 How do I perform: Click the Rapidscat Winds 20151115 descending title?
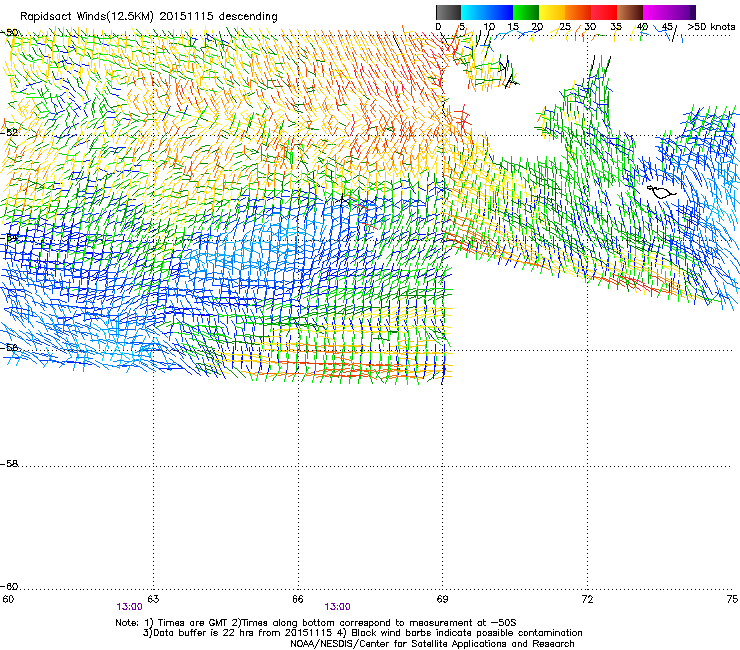(x=149, y=17)
